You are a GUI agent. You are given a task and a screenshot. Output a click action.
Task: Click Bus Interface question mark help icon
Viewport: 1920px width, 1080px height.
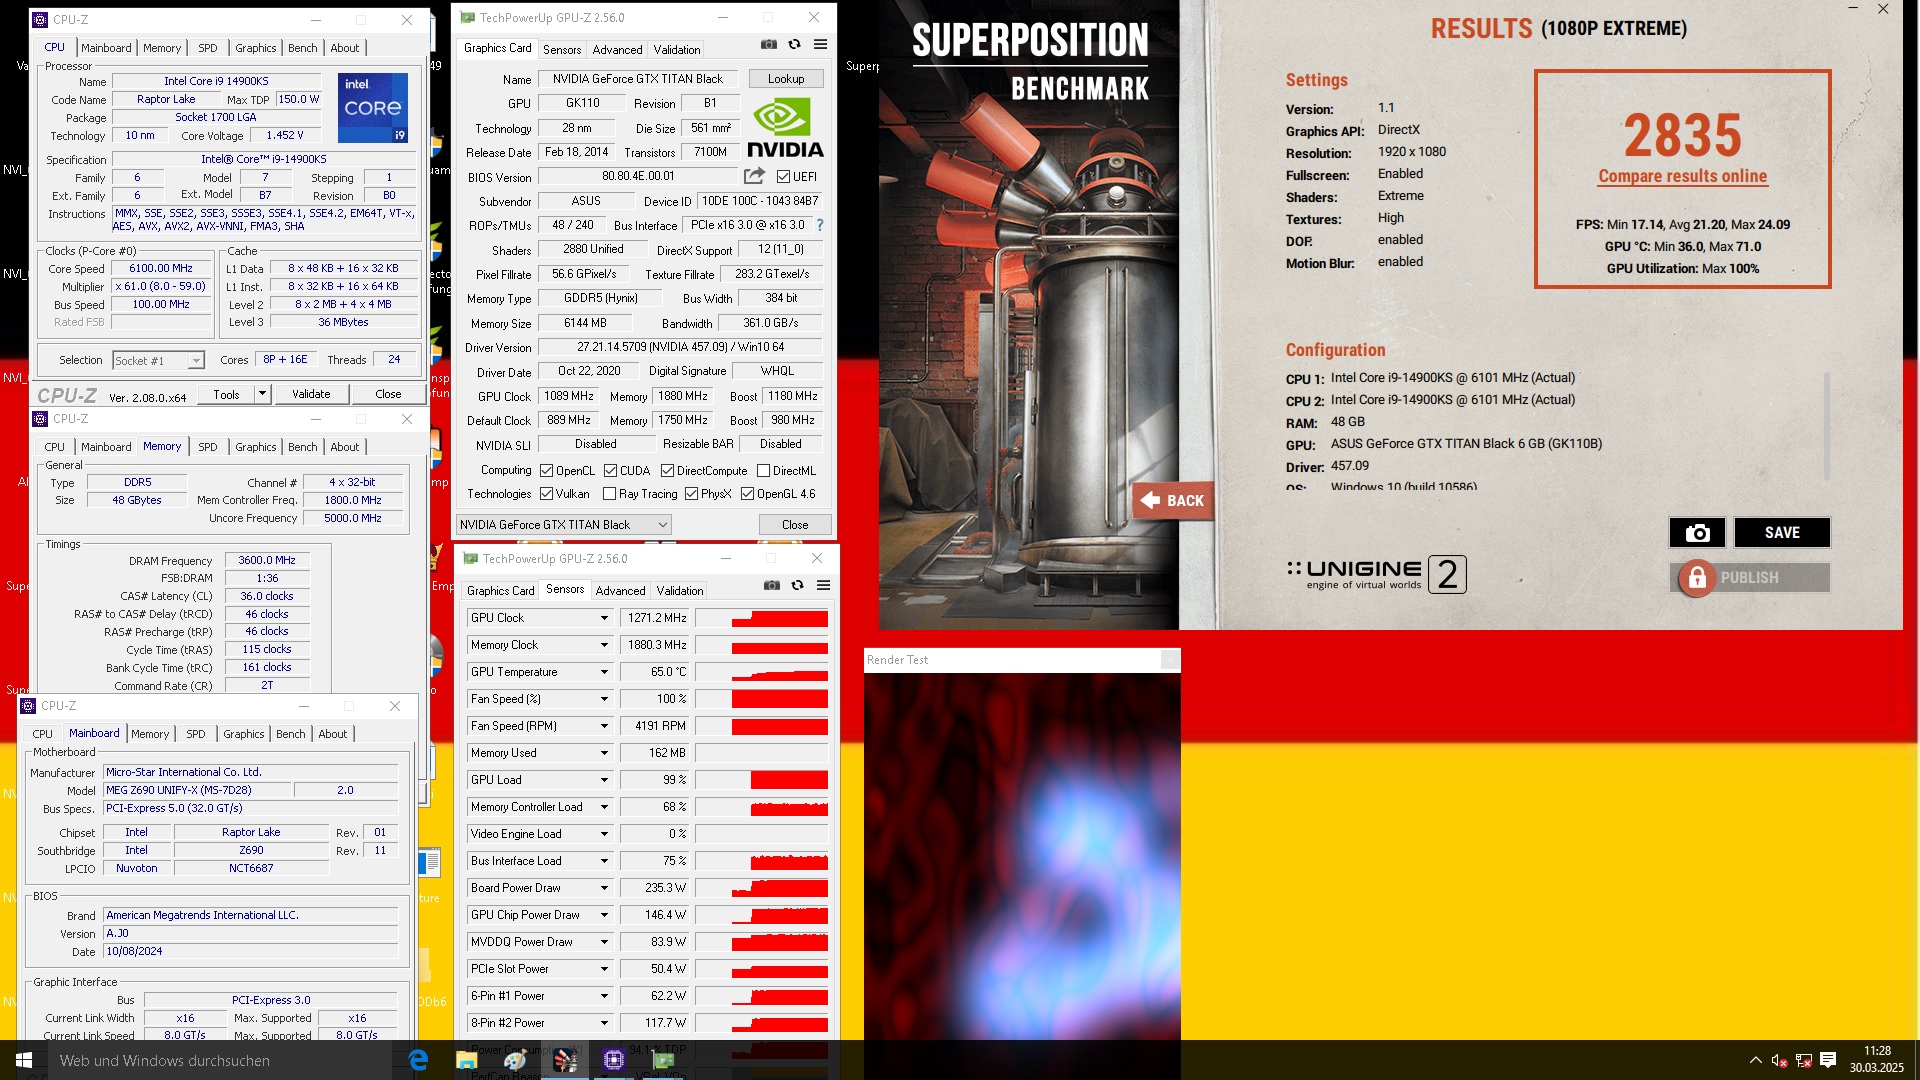[820, 225]
